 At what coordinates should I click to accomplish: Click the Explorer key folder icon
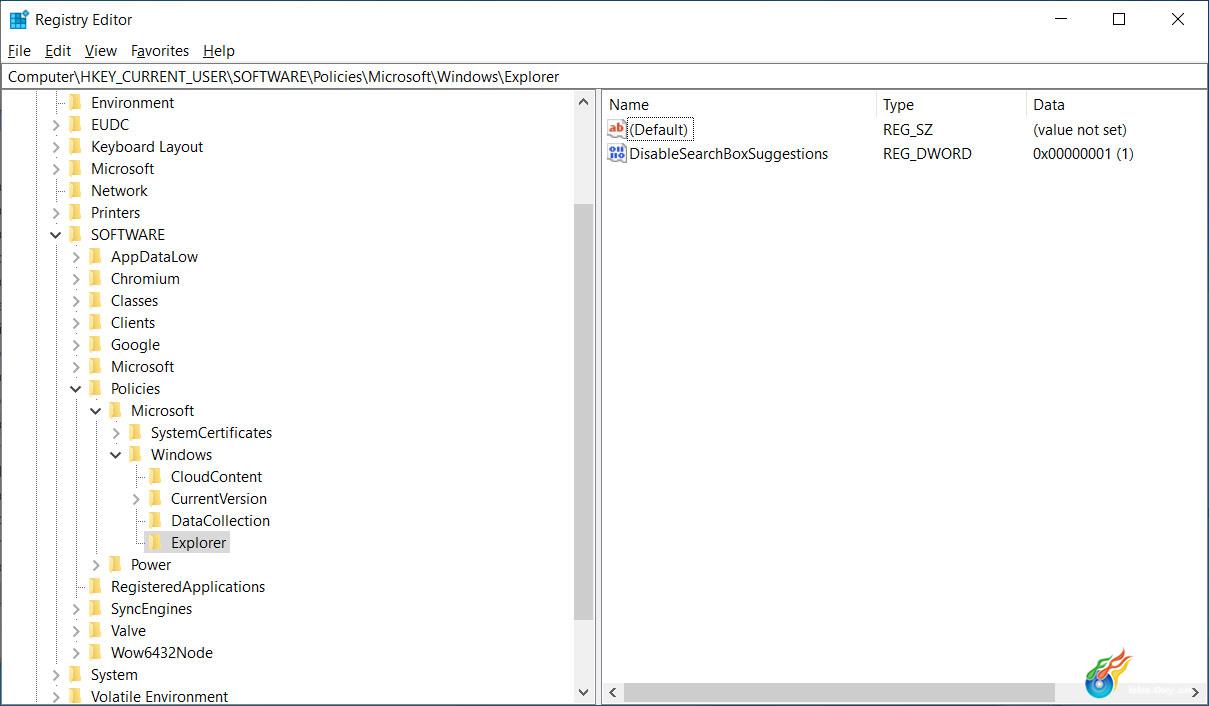(x=155, y=542)
